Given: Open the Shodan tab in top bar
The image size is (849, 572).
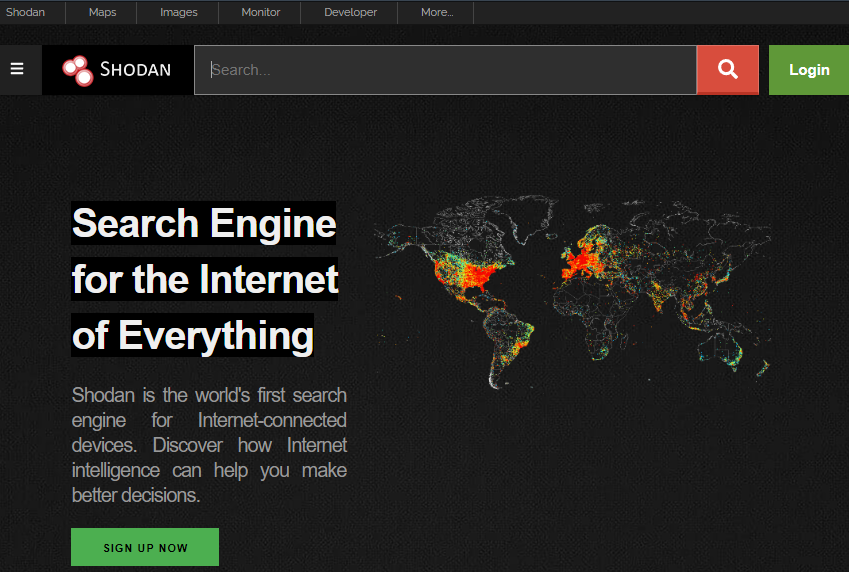Looking at the screenshot, I should pos(25,12).
